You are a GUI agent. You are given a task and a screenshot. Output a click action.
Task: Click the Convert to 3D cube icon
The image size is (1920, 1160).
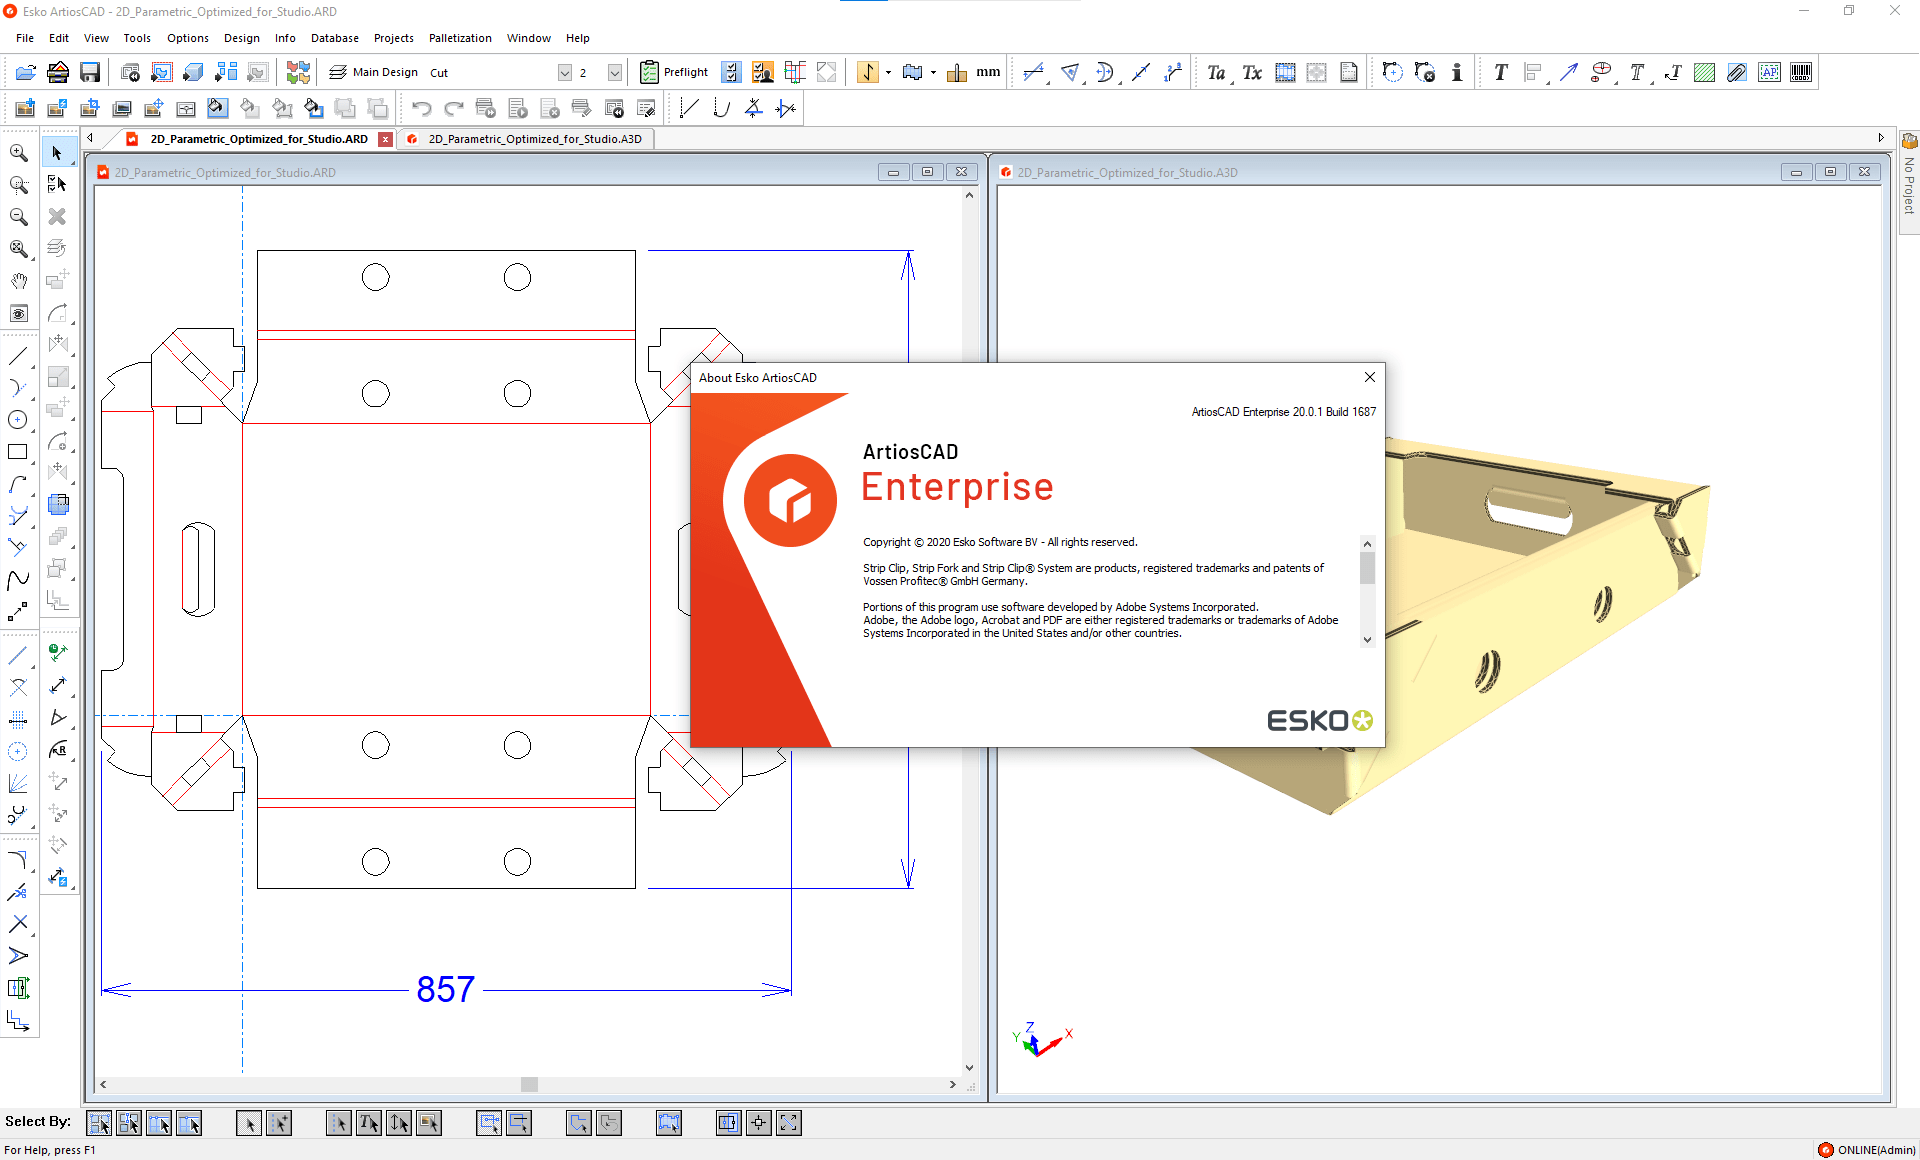194,72
